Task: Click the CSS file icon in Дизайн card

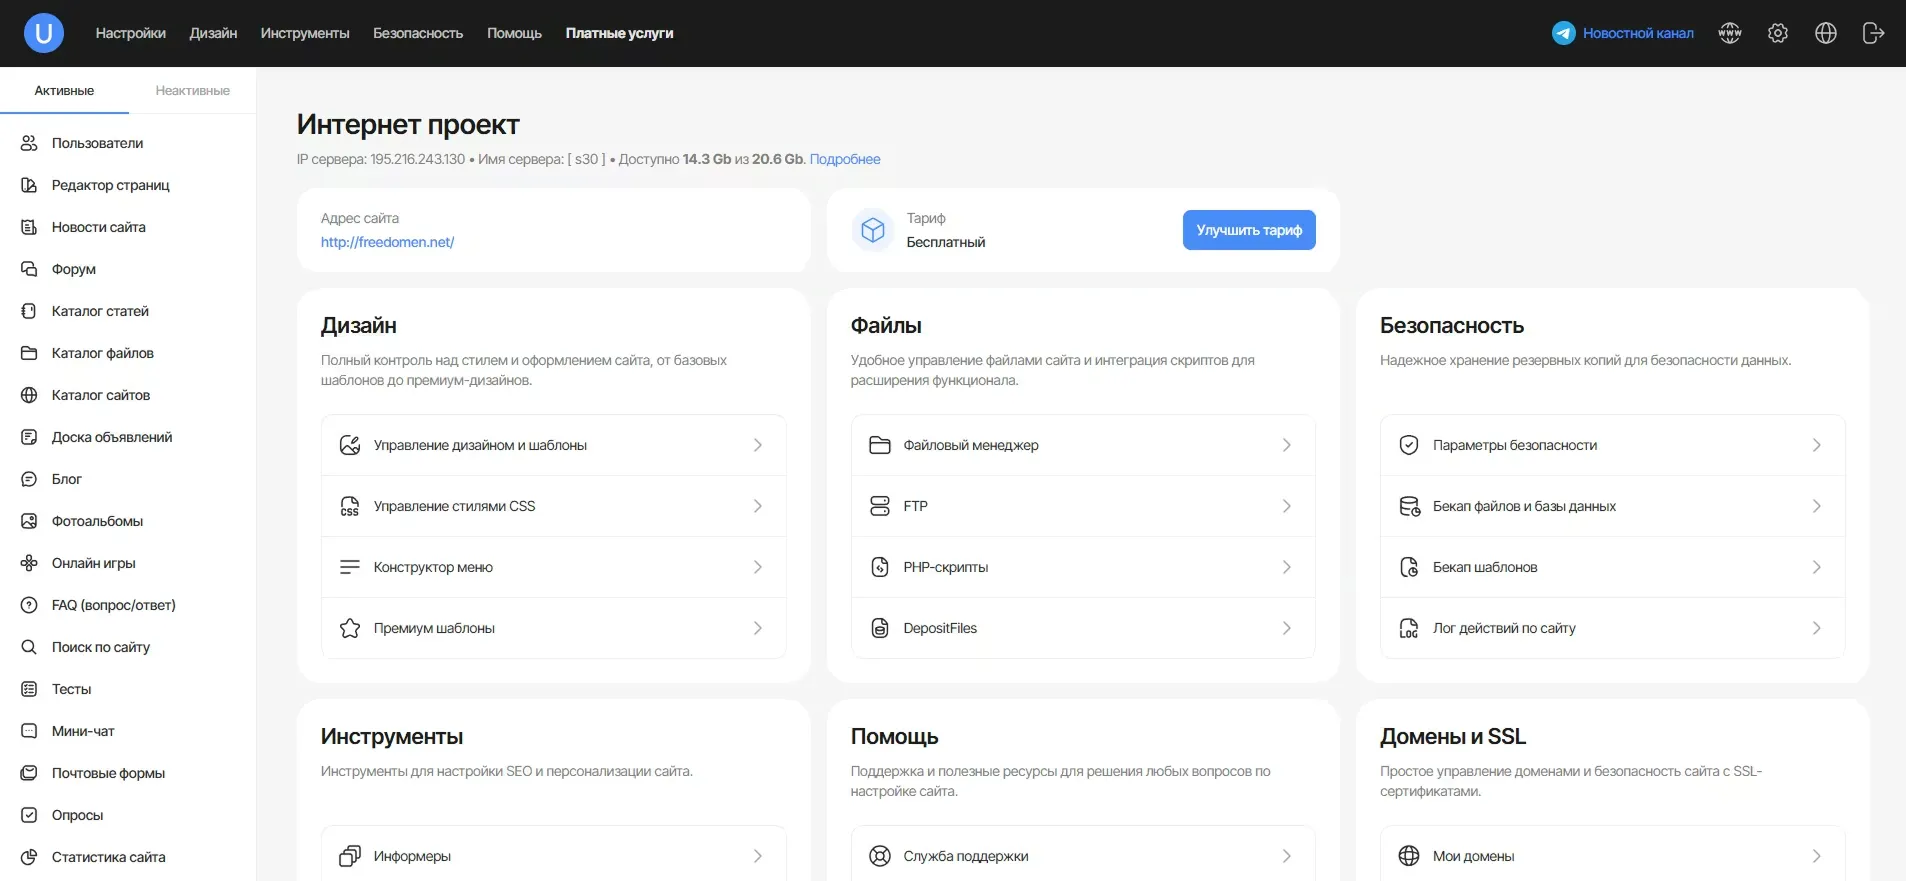Action: 350,506
